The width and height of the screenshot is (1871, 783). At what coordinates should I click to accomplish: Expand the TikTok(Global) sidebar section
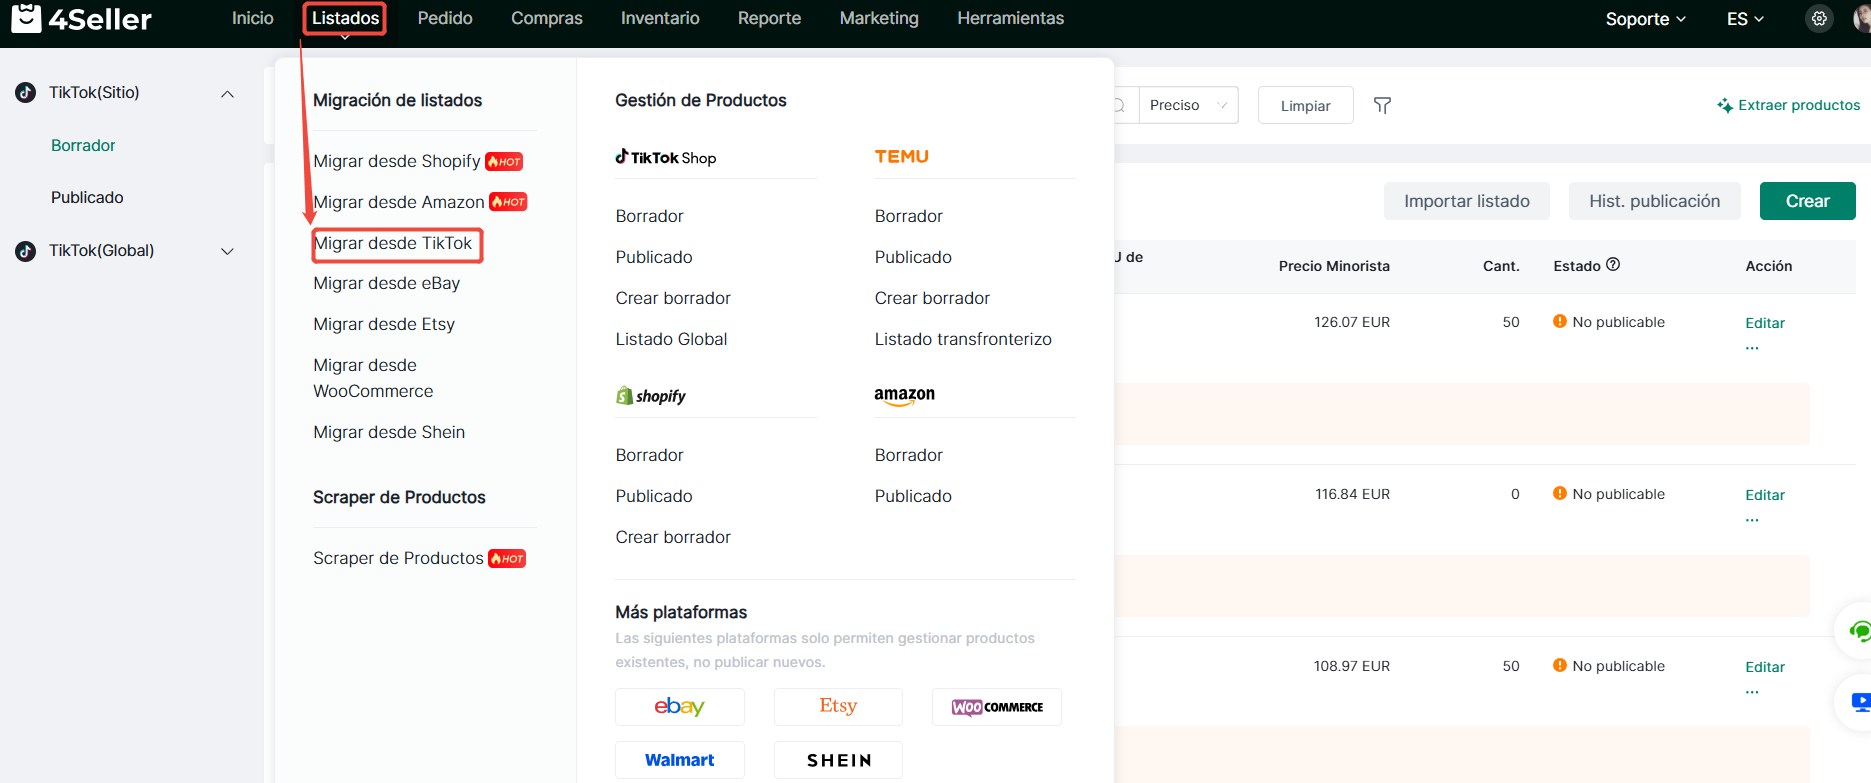coord(227,251)
